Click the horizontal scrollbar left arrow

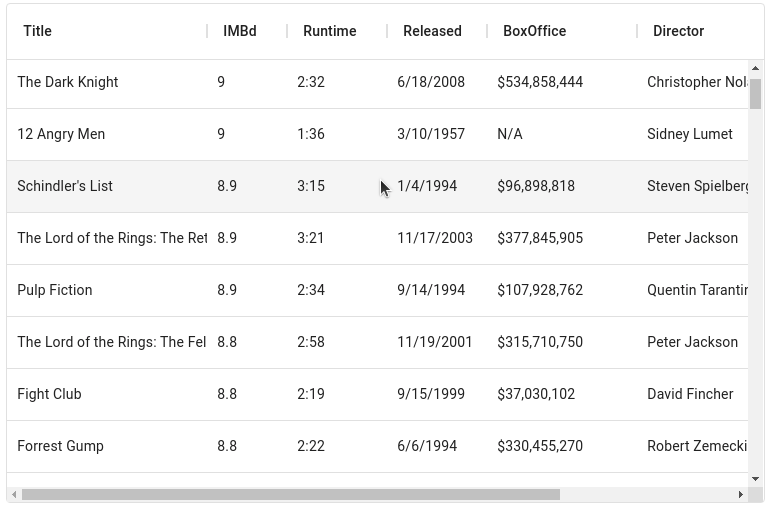(14, 494)
